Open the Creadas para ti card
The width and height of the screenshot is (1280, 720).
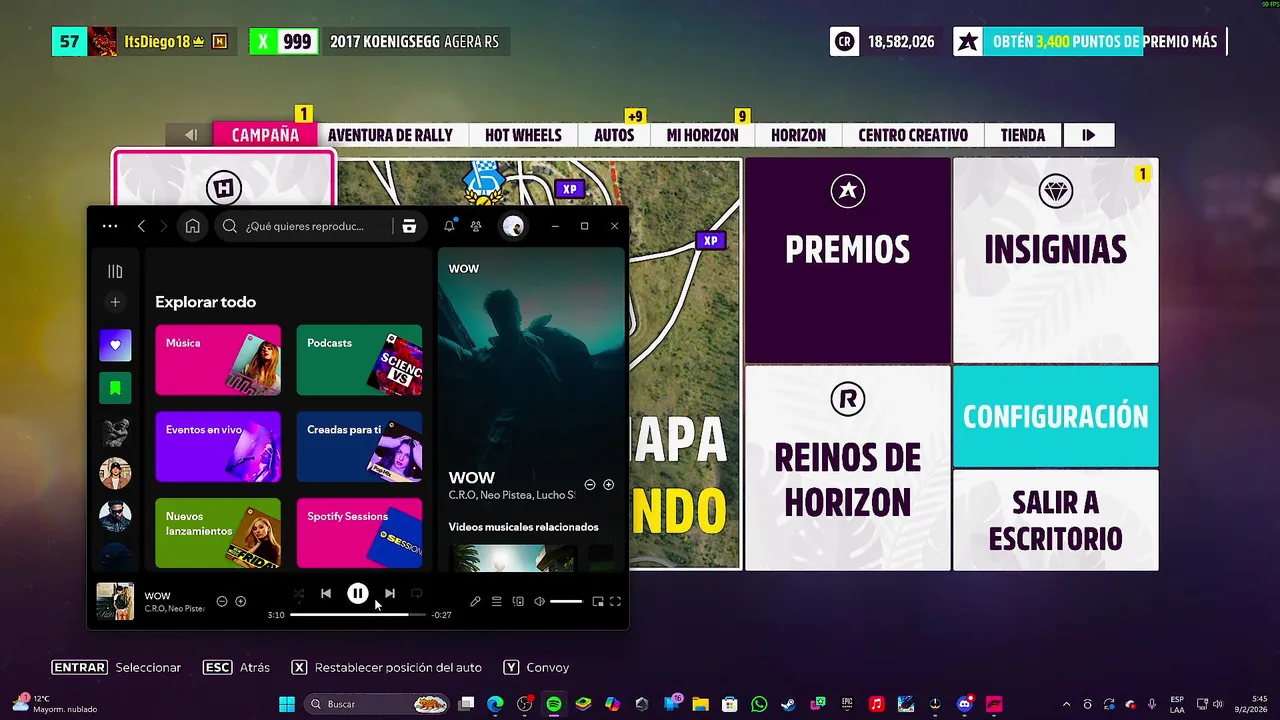[359, 447]
